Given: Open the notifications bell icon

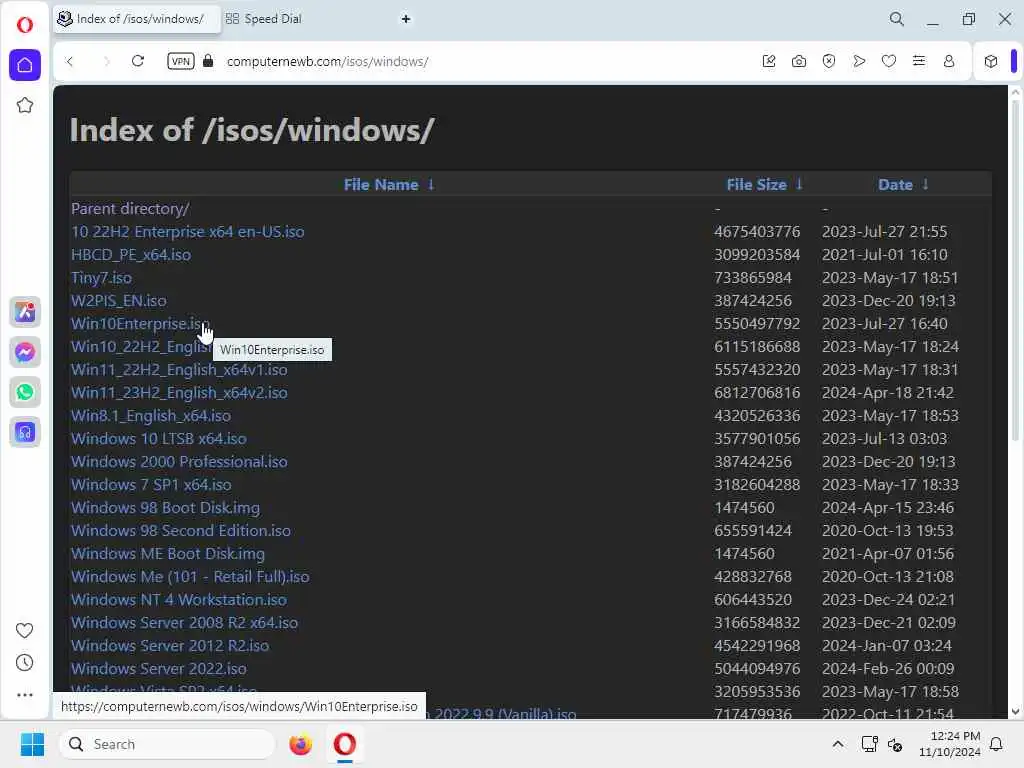Looking at the screenshot, I should [996, 744].
